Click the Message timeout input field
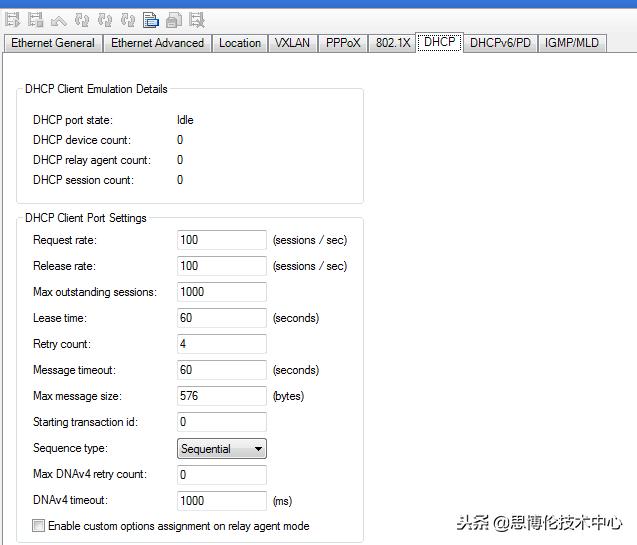The image size is (637, 545). point(222,370)
